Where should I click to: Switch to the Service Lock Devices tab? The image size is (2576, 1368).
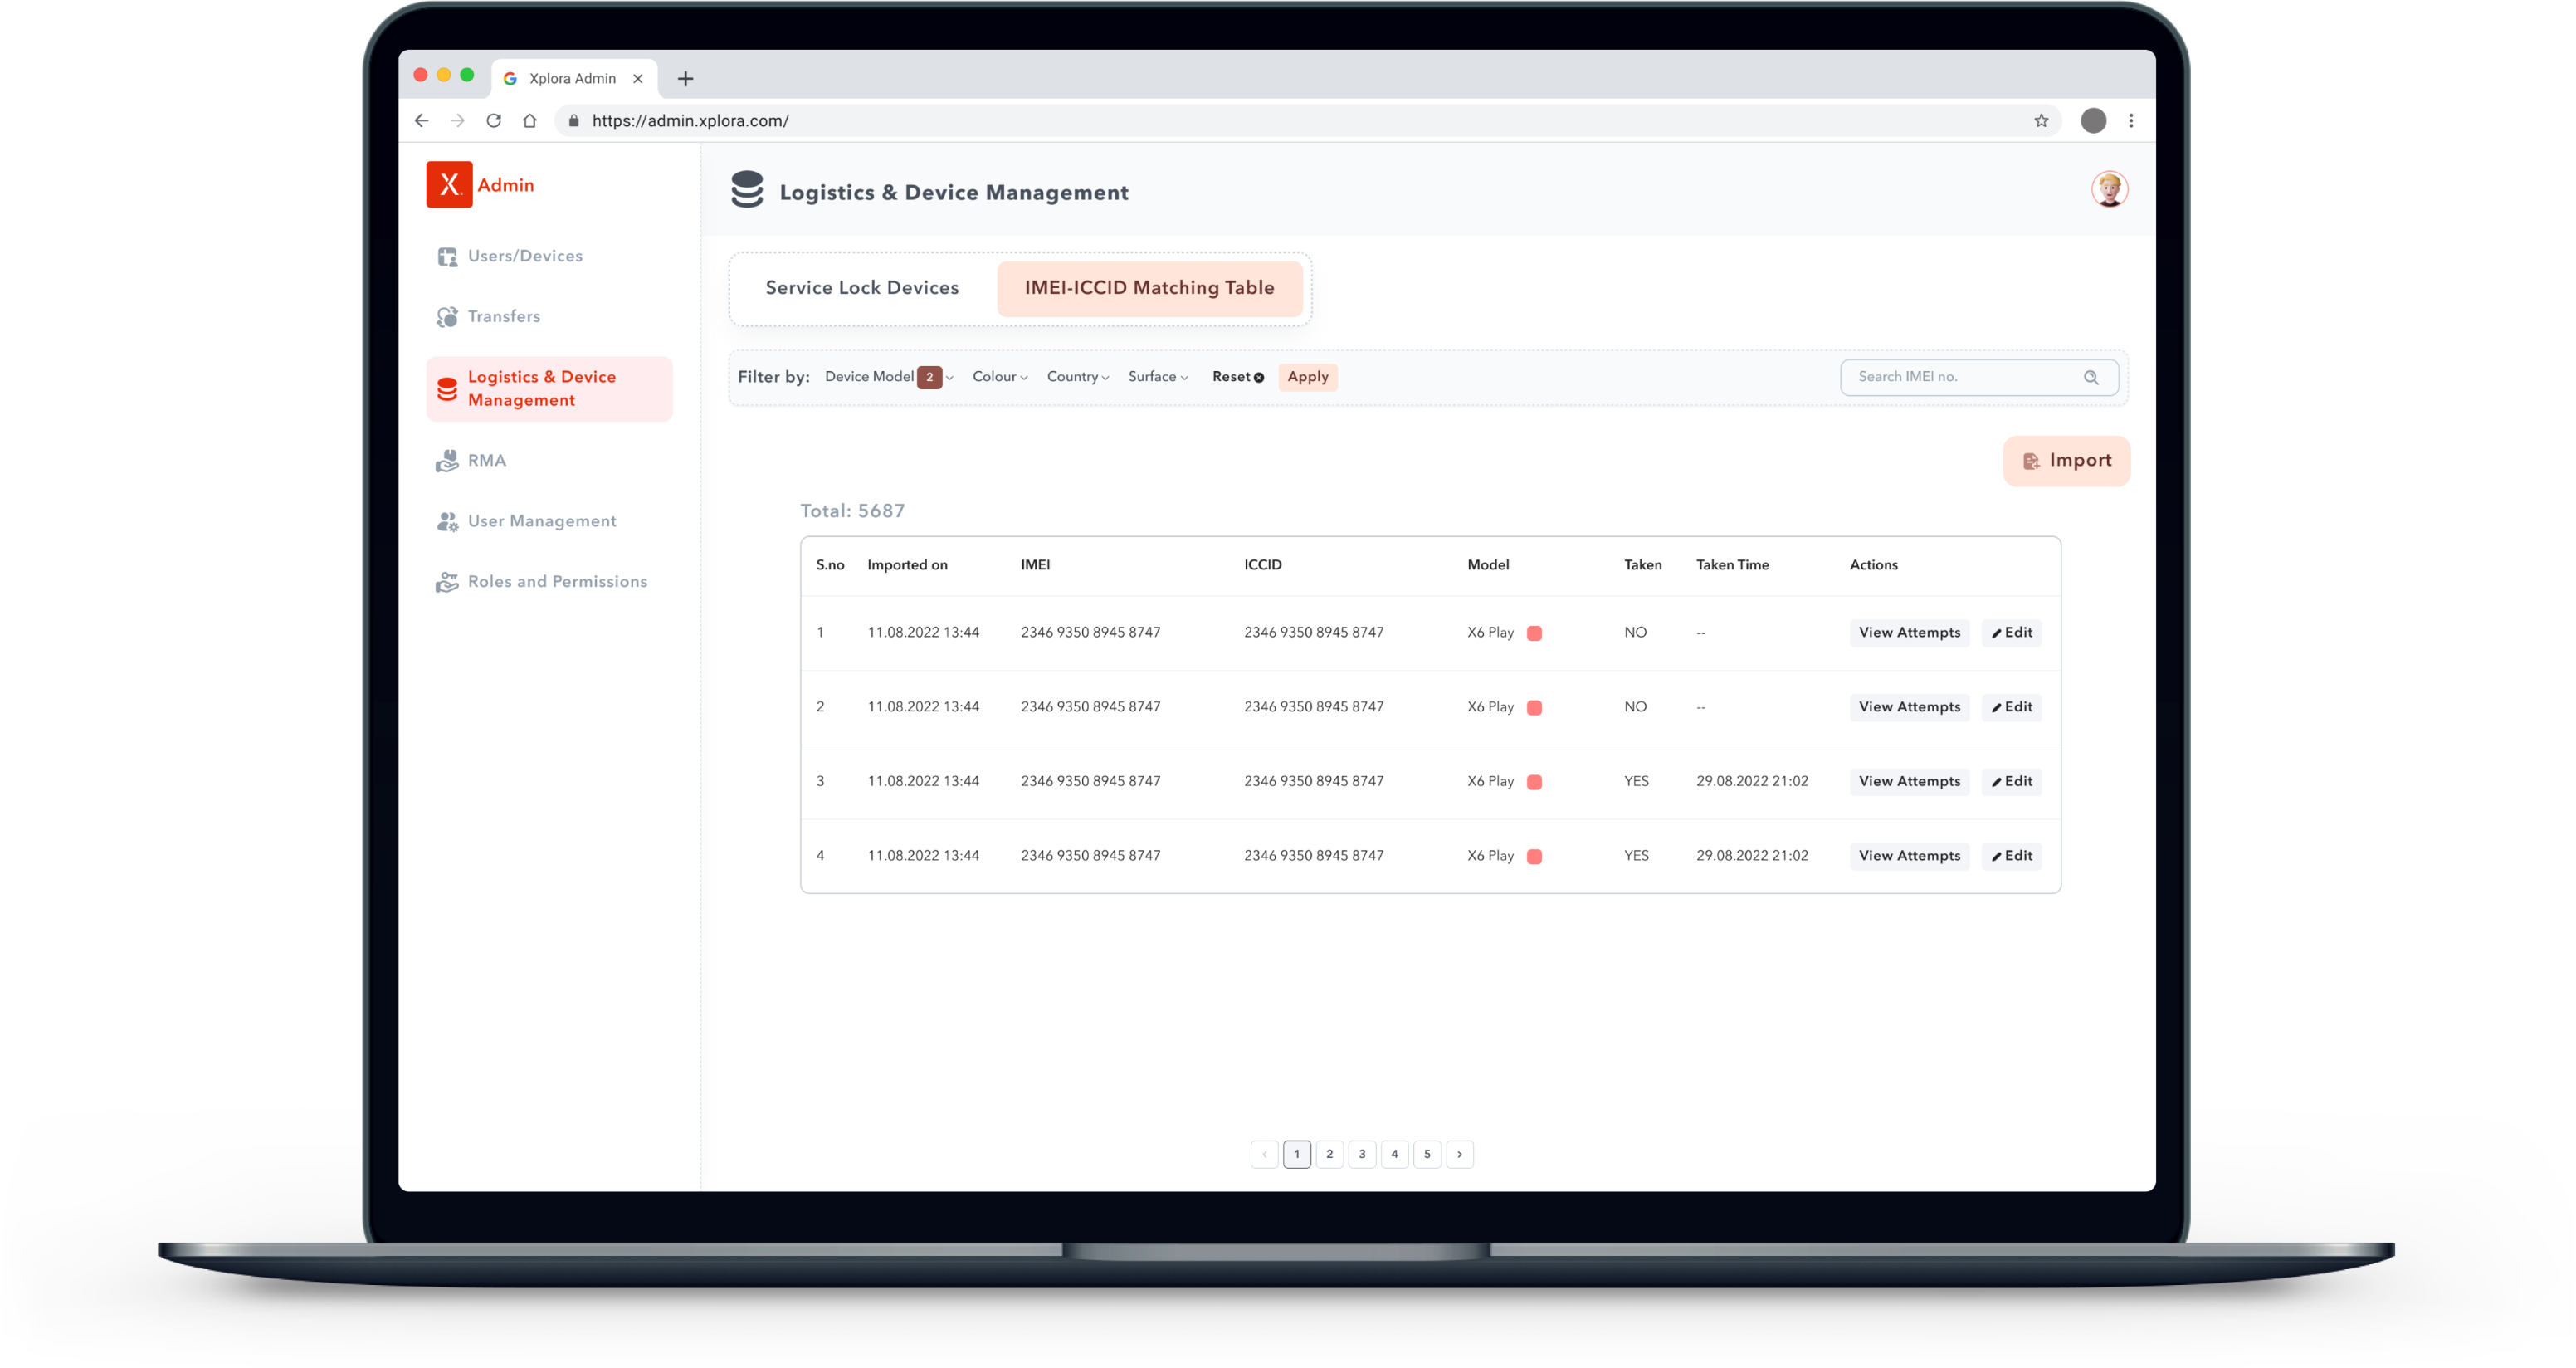click(x=862, y=288)
